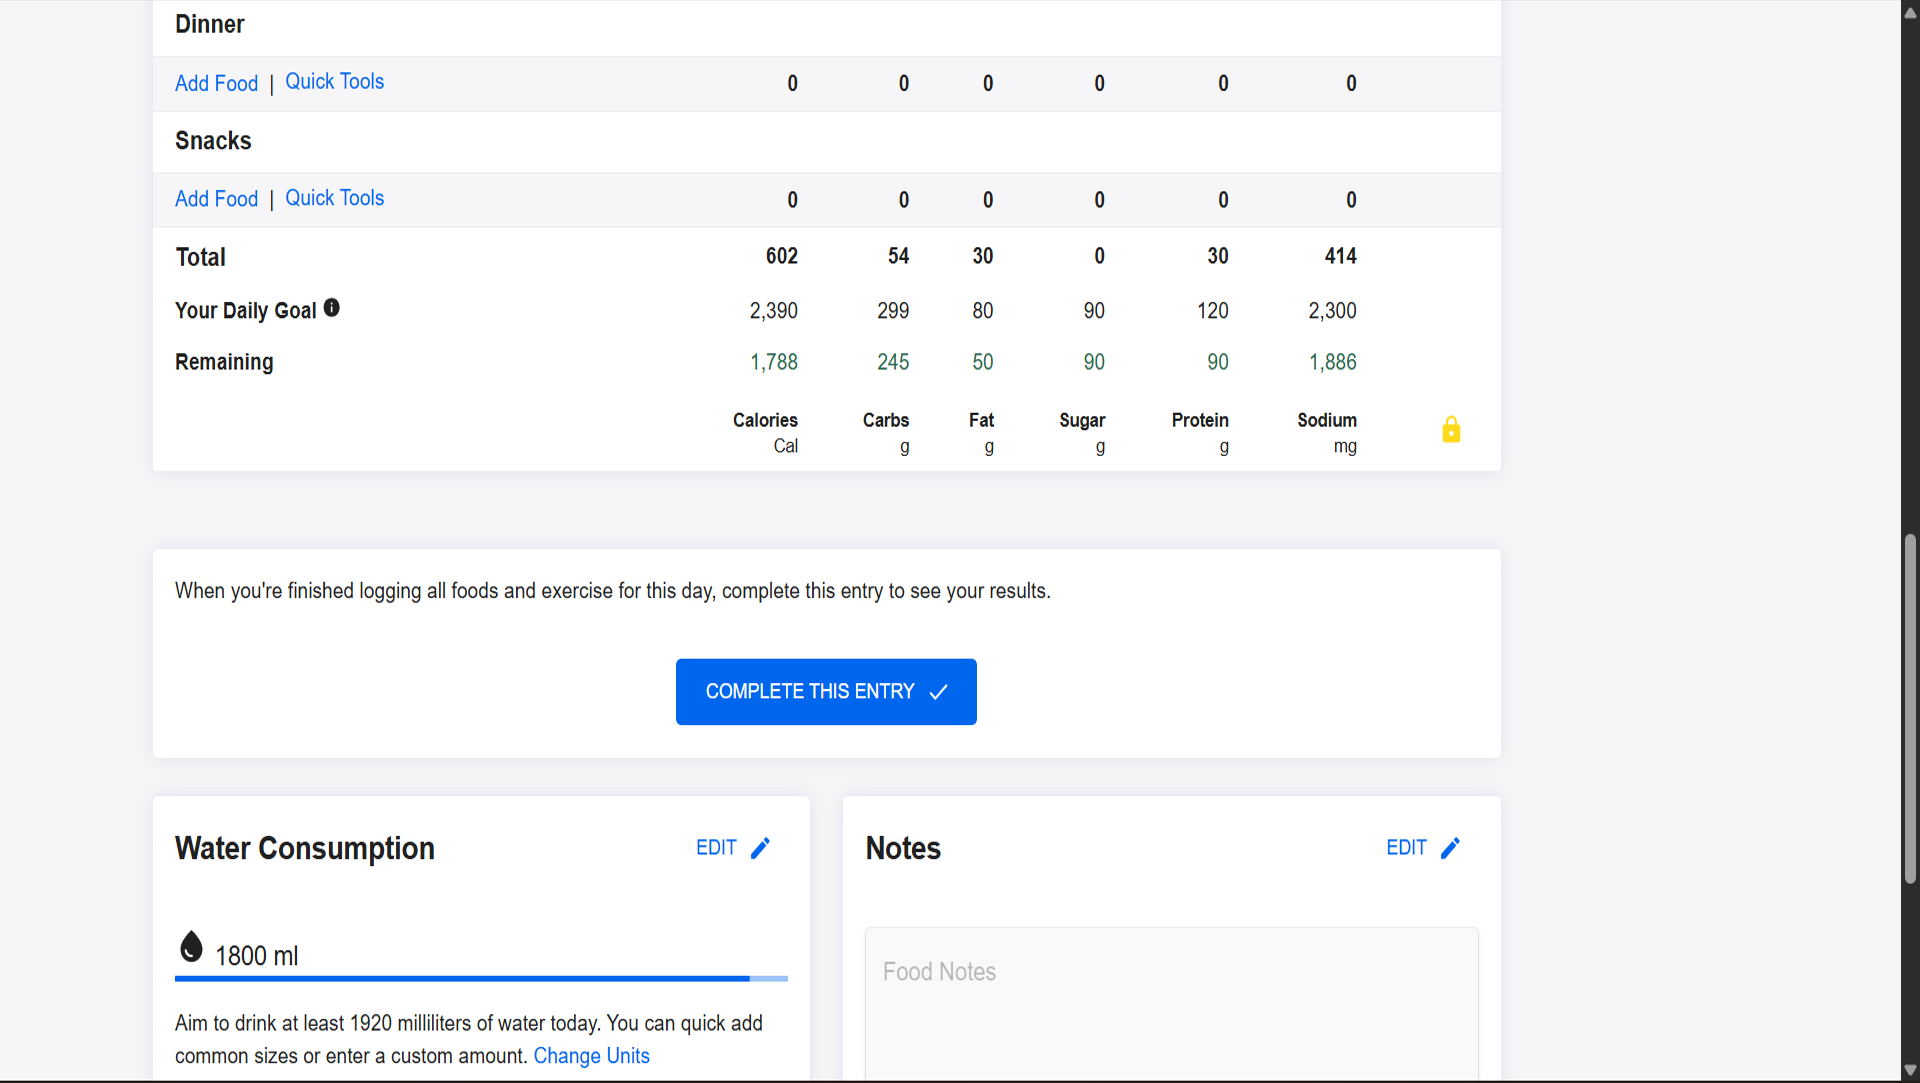Click the water droplet icon
Viewport: 1920px width, 1083px height.
[x=191, y=946]
